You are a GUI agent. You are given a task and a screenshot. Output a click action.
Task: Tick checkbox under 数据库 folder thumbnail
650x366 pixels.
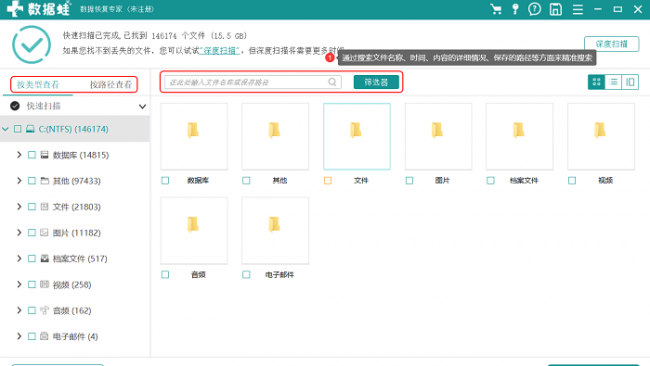click(165, 180)
